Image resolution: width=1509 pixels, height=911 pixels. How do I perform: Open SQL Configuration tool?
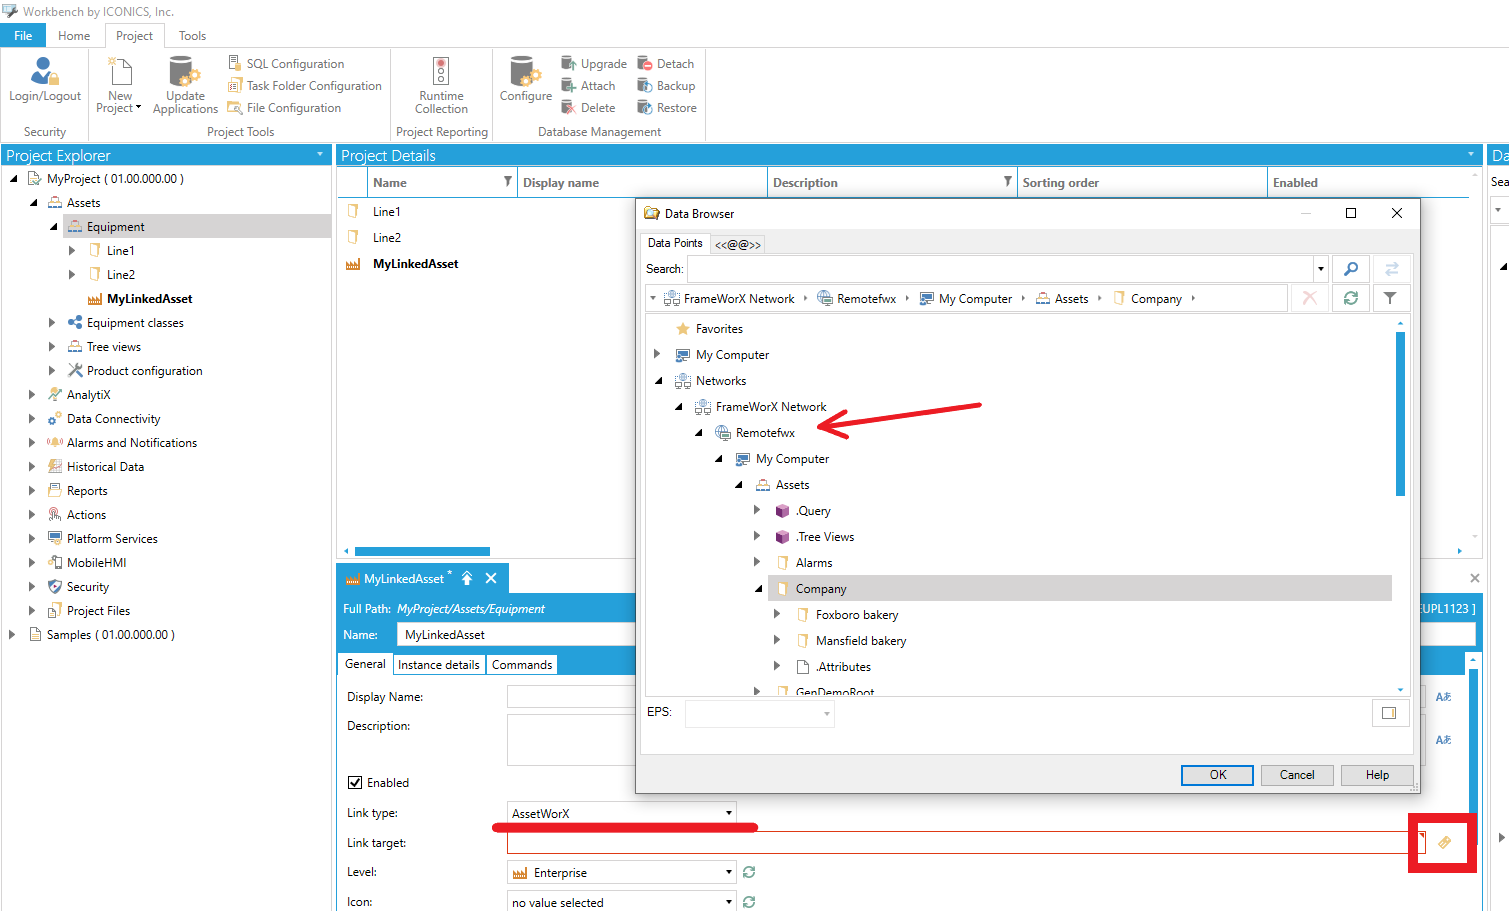tap(286, 63)
